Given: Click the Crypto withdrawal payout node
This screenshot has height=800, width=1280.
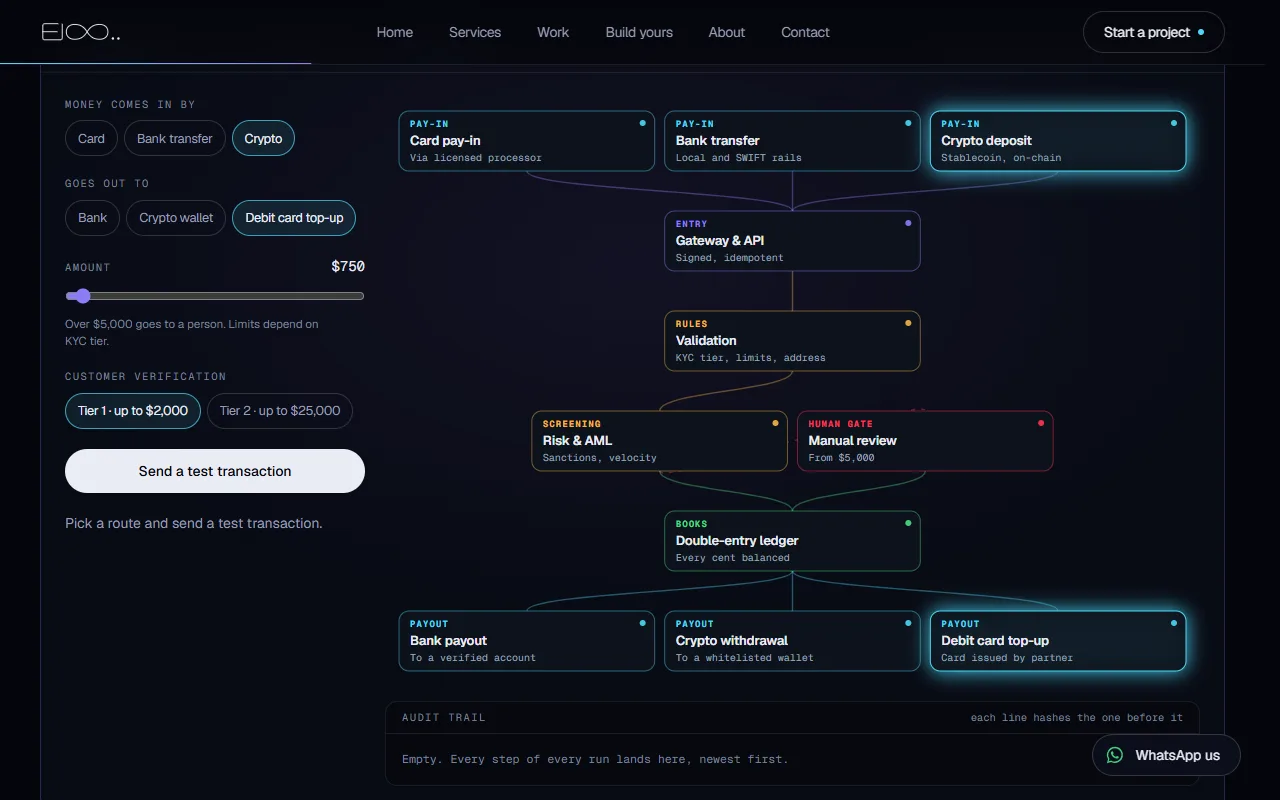Looking at the screenshot, I should pyautogui.click(x=792, y=641).
